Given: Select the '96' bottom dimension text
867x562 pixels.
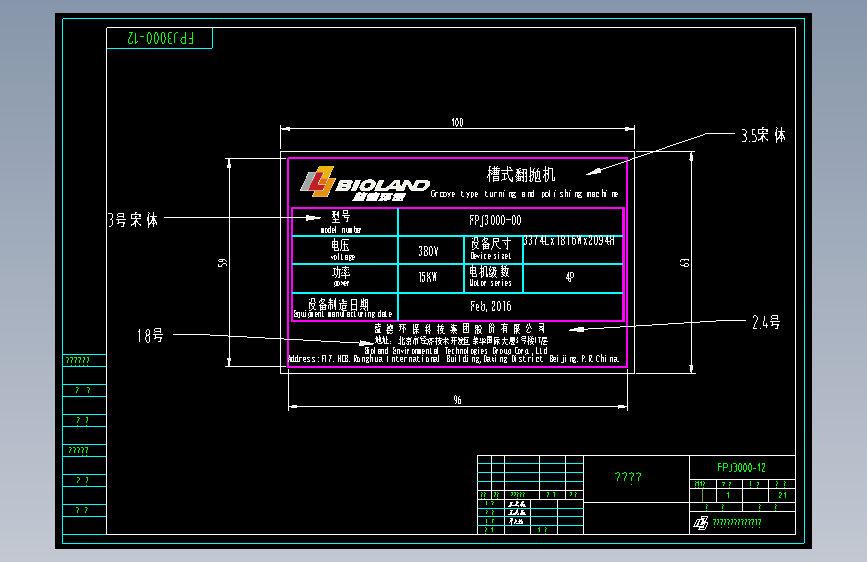Looking at the screenshot, I should point(457,400).
